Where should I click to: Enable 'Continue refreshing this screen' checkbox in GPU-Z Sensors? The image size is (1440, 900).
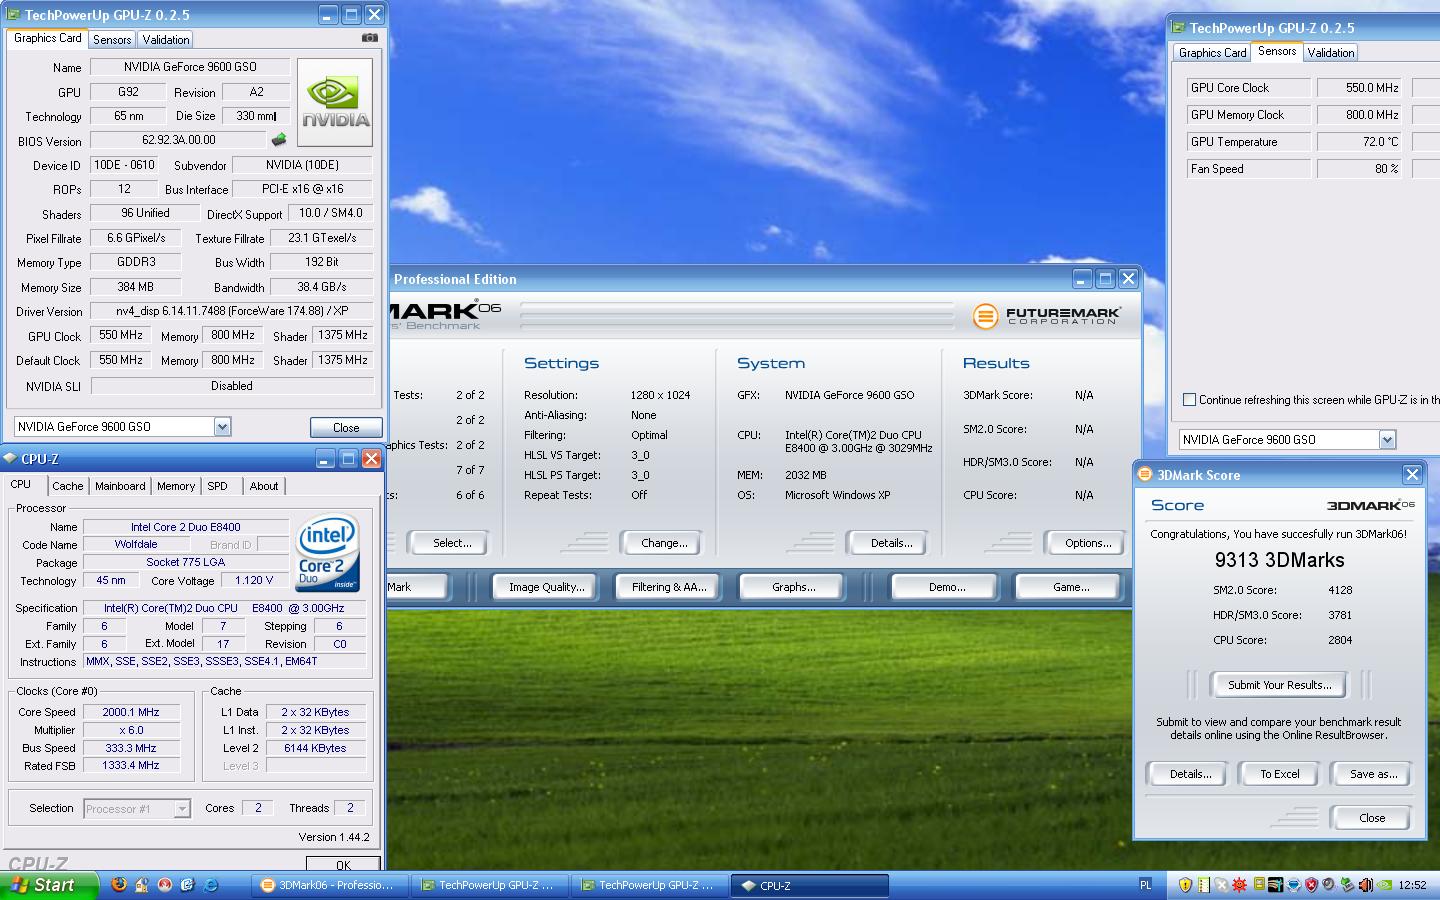coord(1189,400)
